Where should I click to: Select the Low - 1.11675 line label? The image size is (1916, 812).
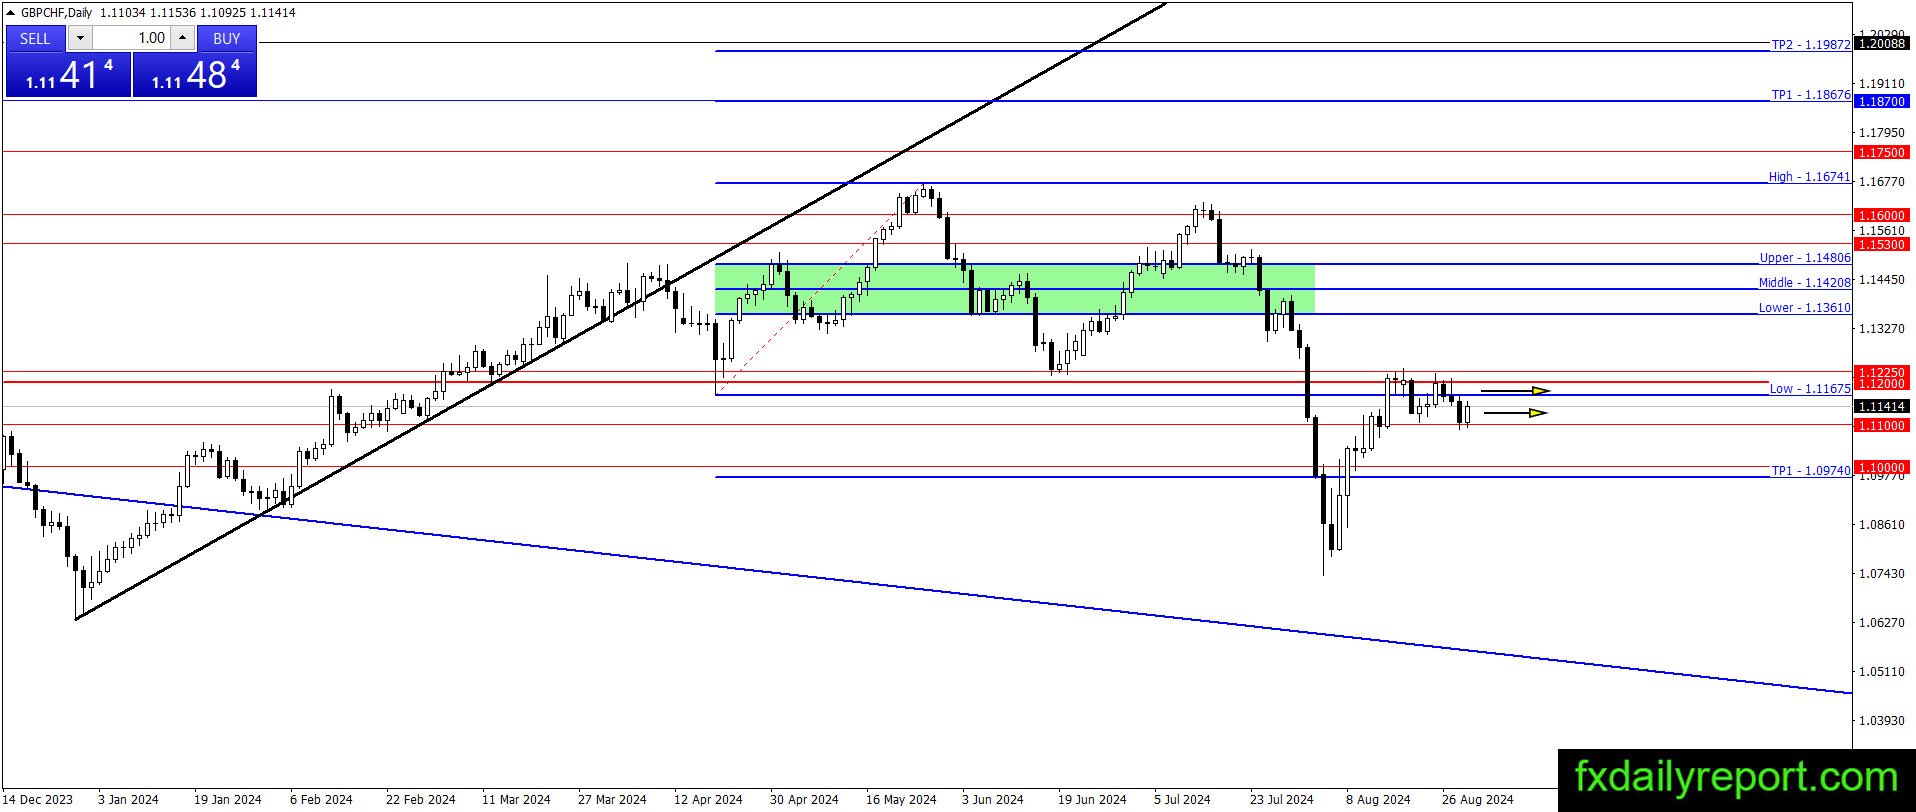point(1810,389)
